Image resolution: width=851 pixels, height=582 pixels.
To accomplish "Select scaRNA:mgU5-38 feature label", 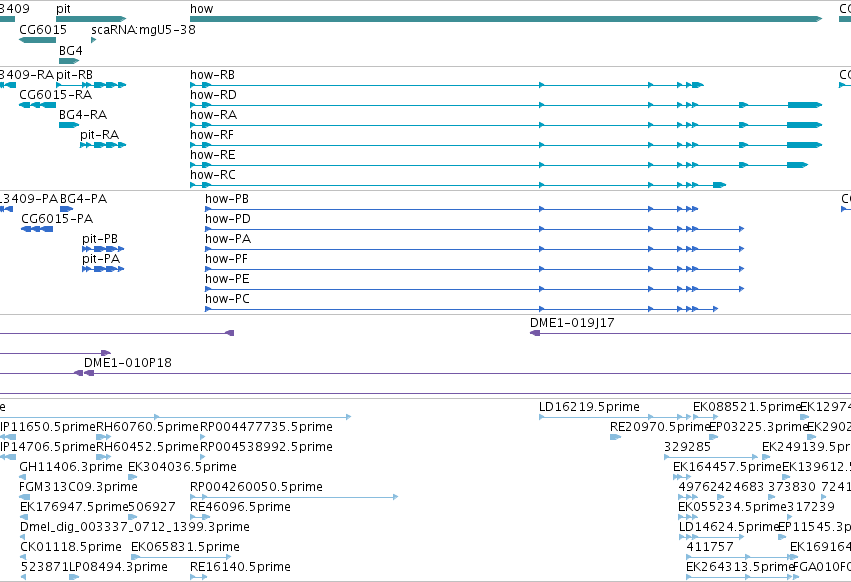I will [x=143, y=30].
